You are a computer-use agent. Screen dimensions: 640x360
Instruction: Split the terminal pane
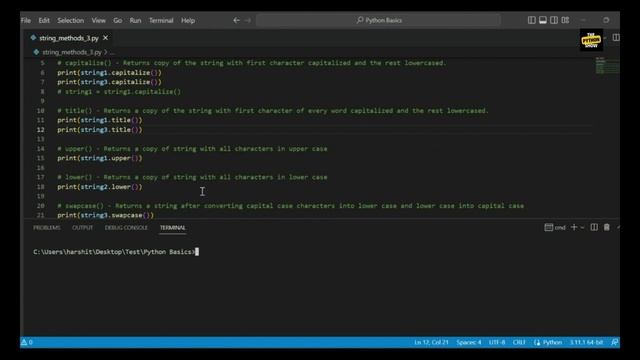(594, 227)
